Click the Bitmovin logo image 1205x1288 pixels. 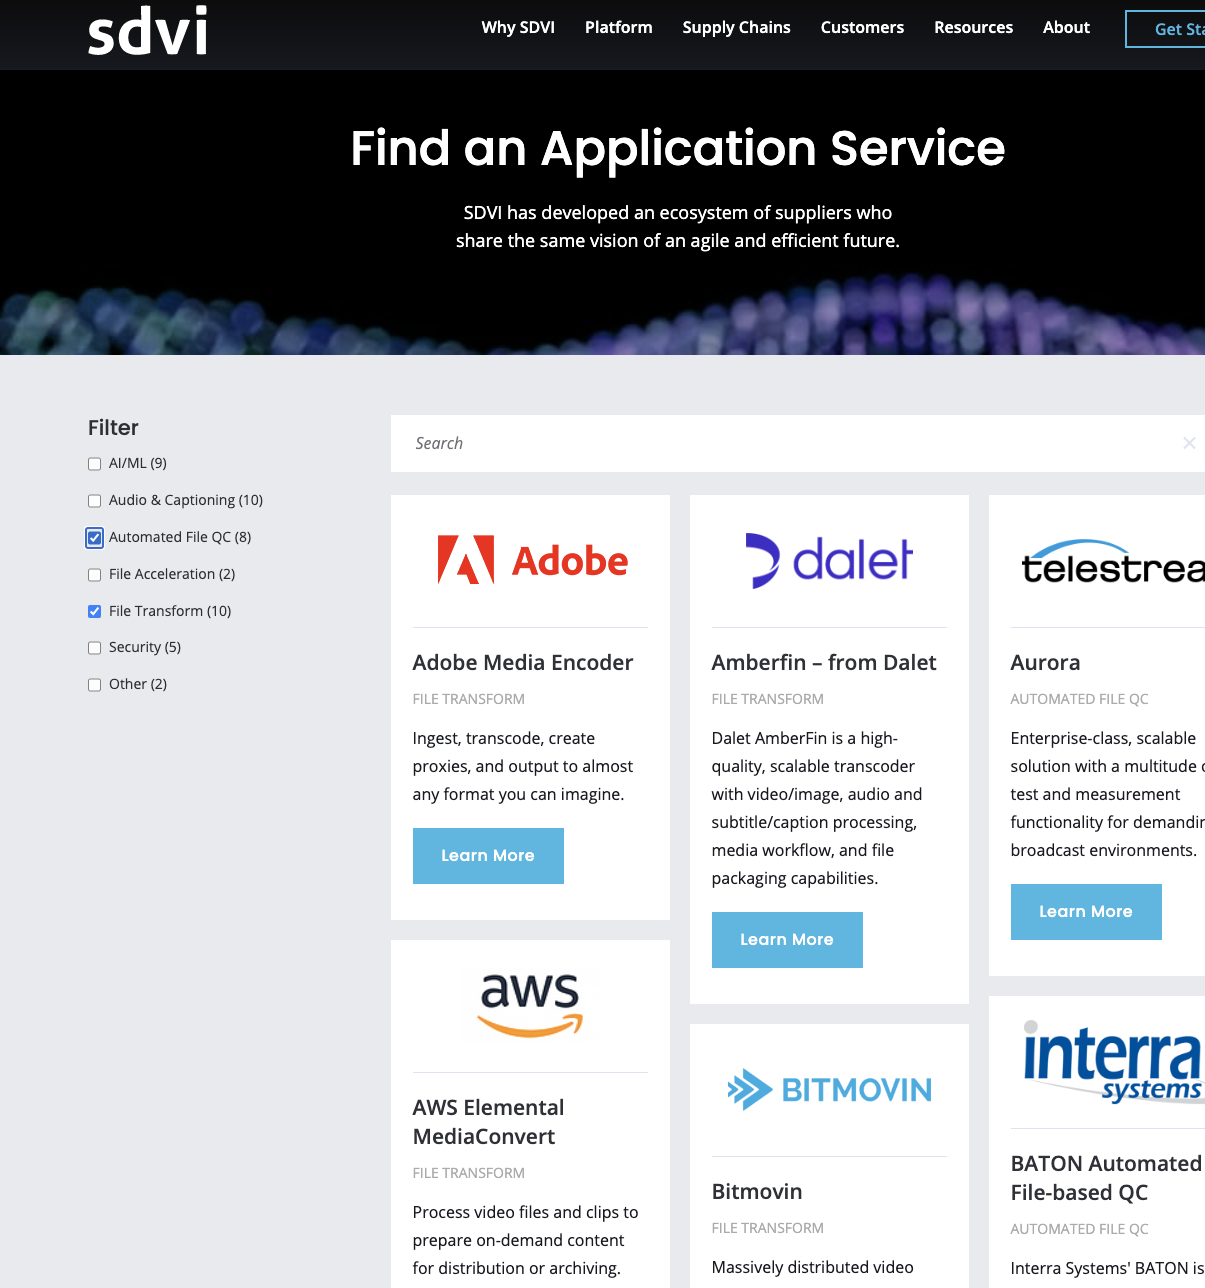829,1090
